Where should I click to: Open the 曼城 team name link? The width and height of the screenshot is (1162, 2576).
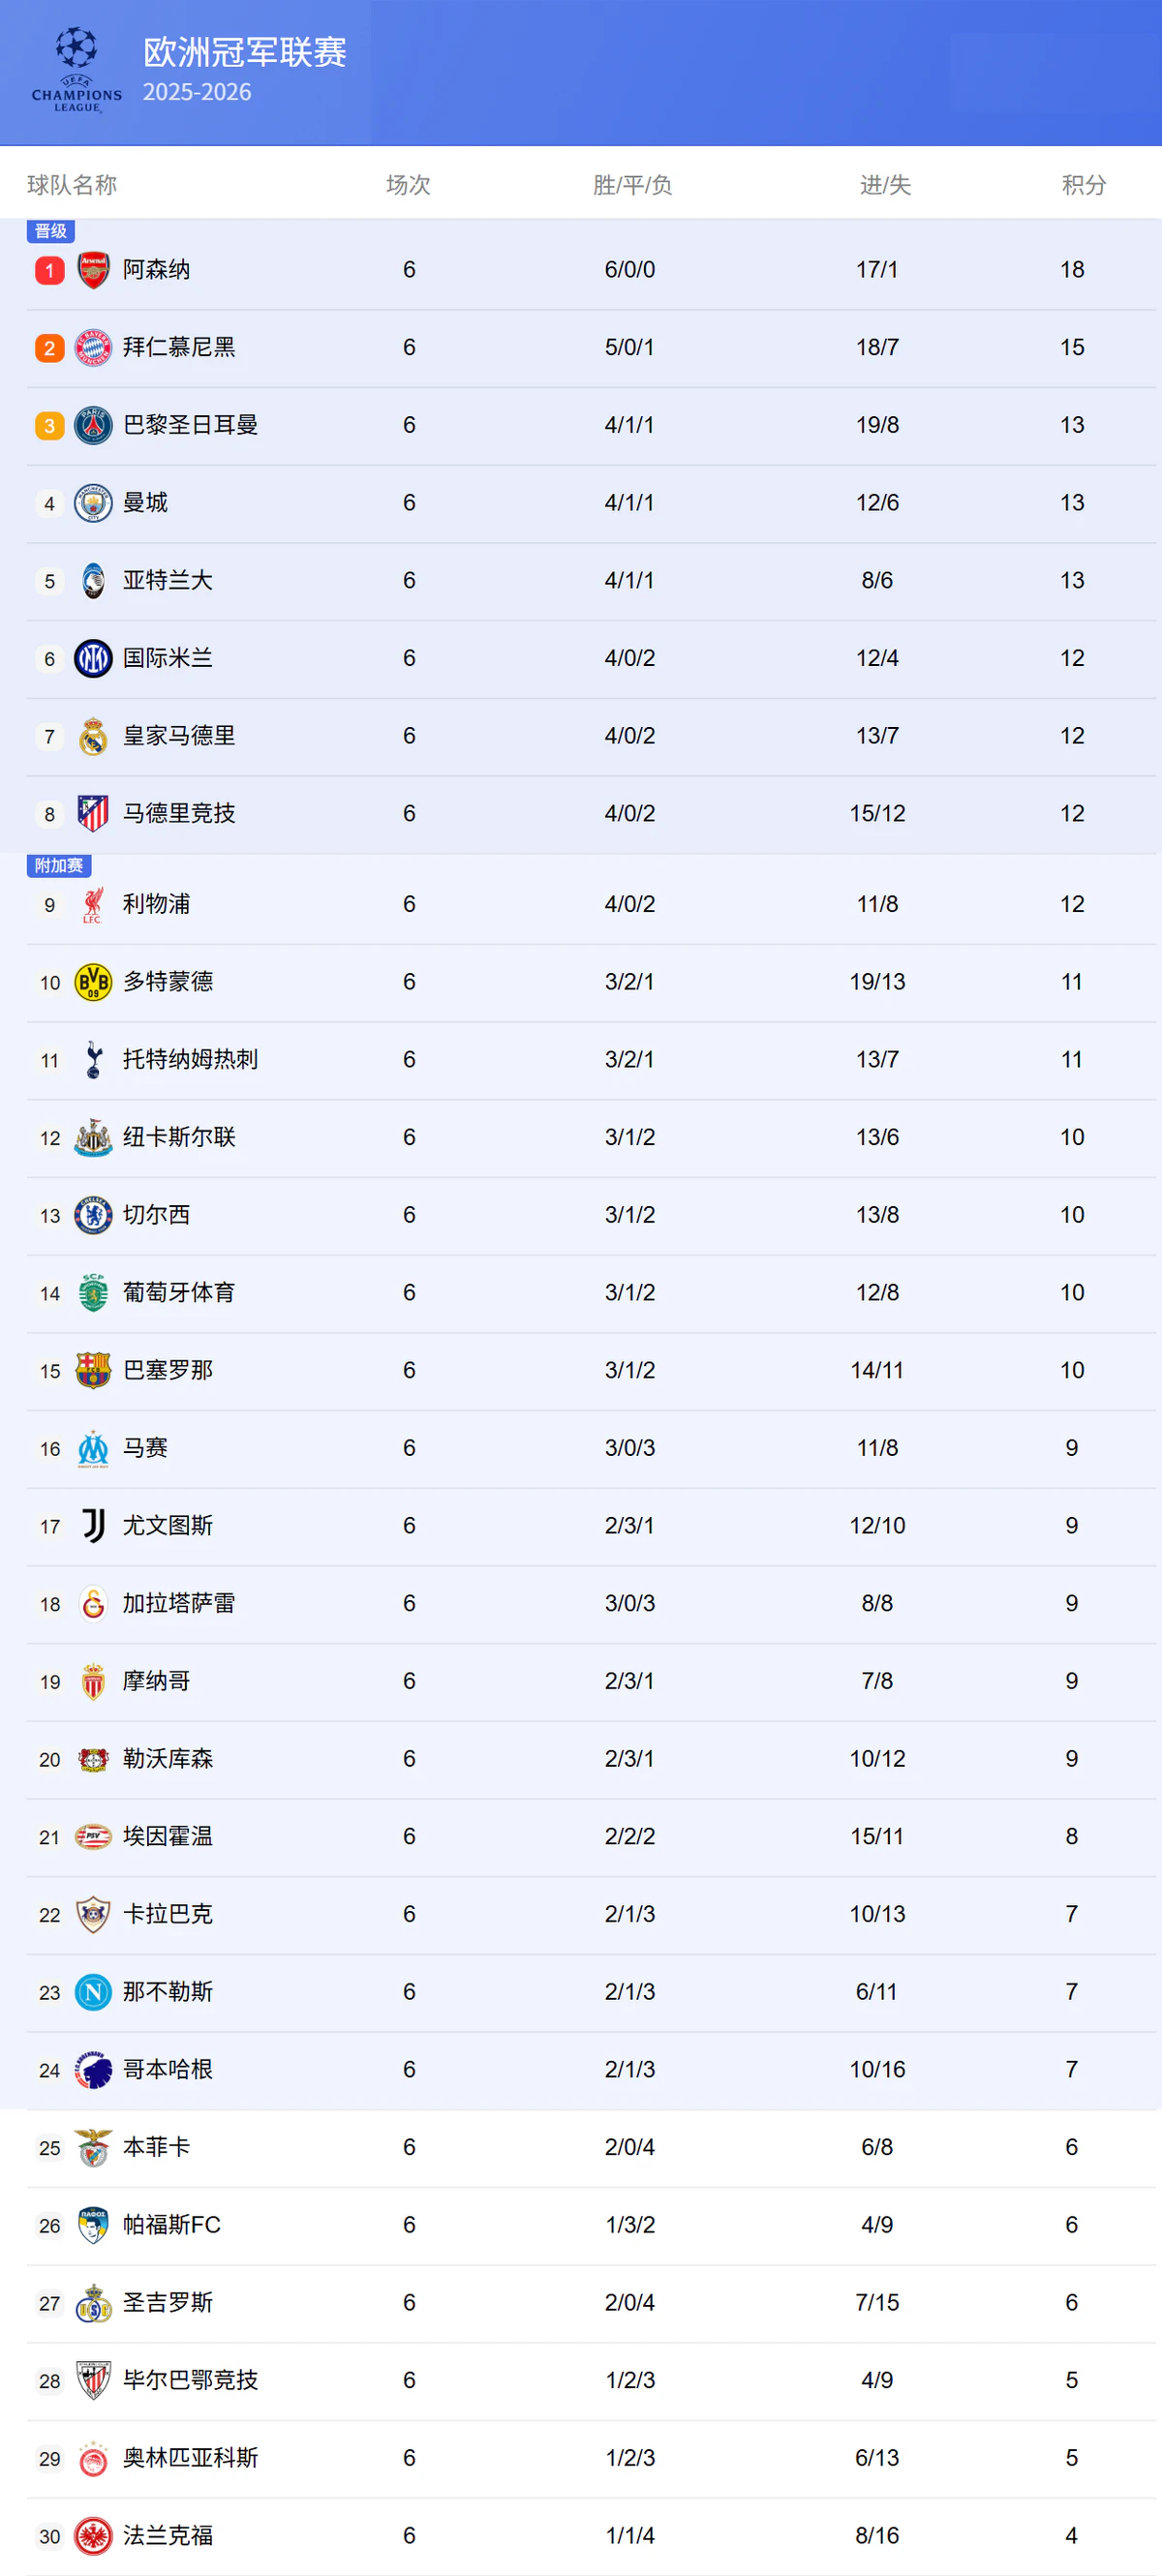point(145,503)
